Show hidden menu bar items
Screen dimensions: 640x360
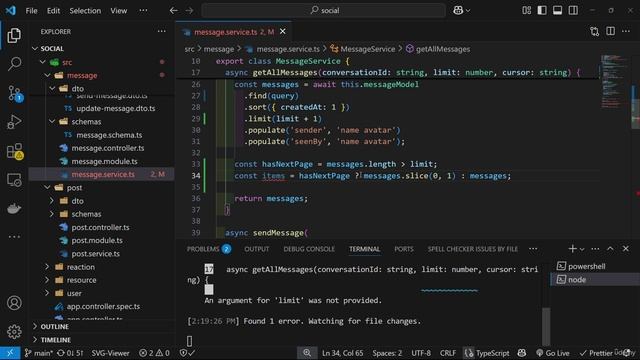143,11
